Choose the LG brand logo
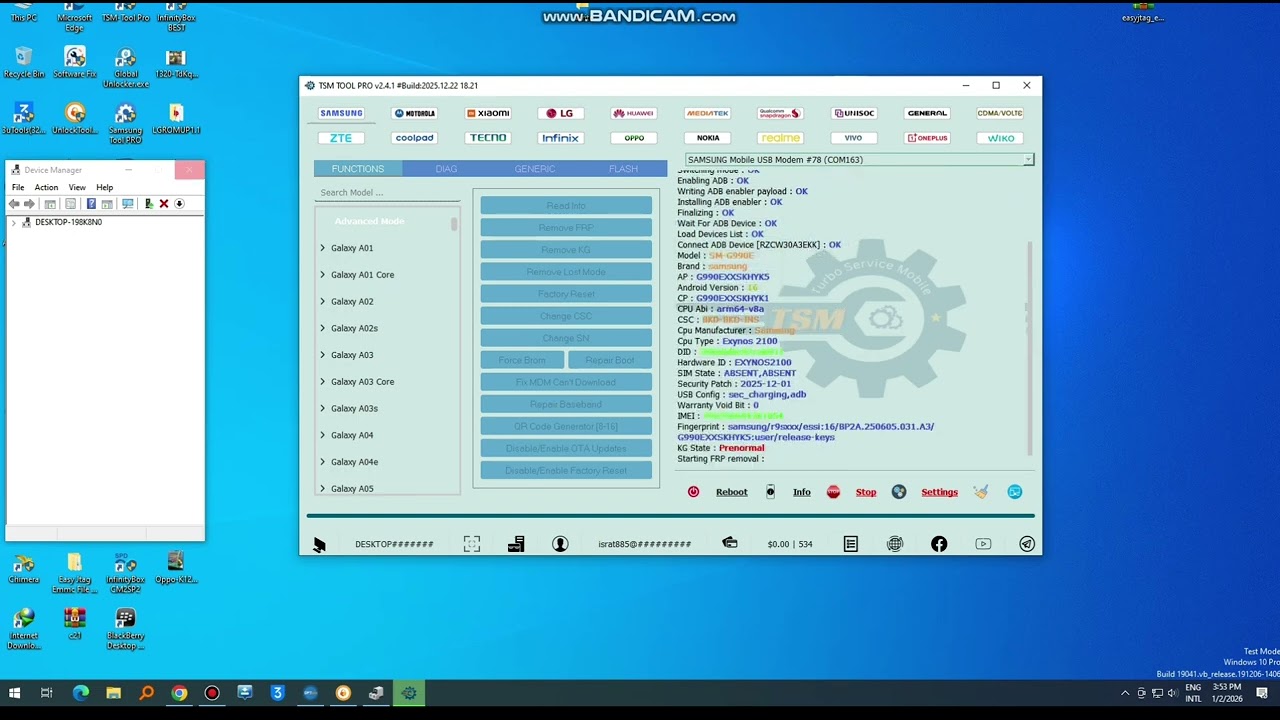 [x=560, y=113]
